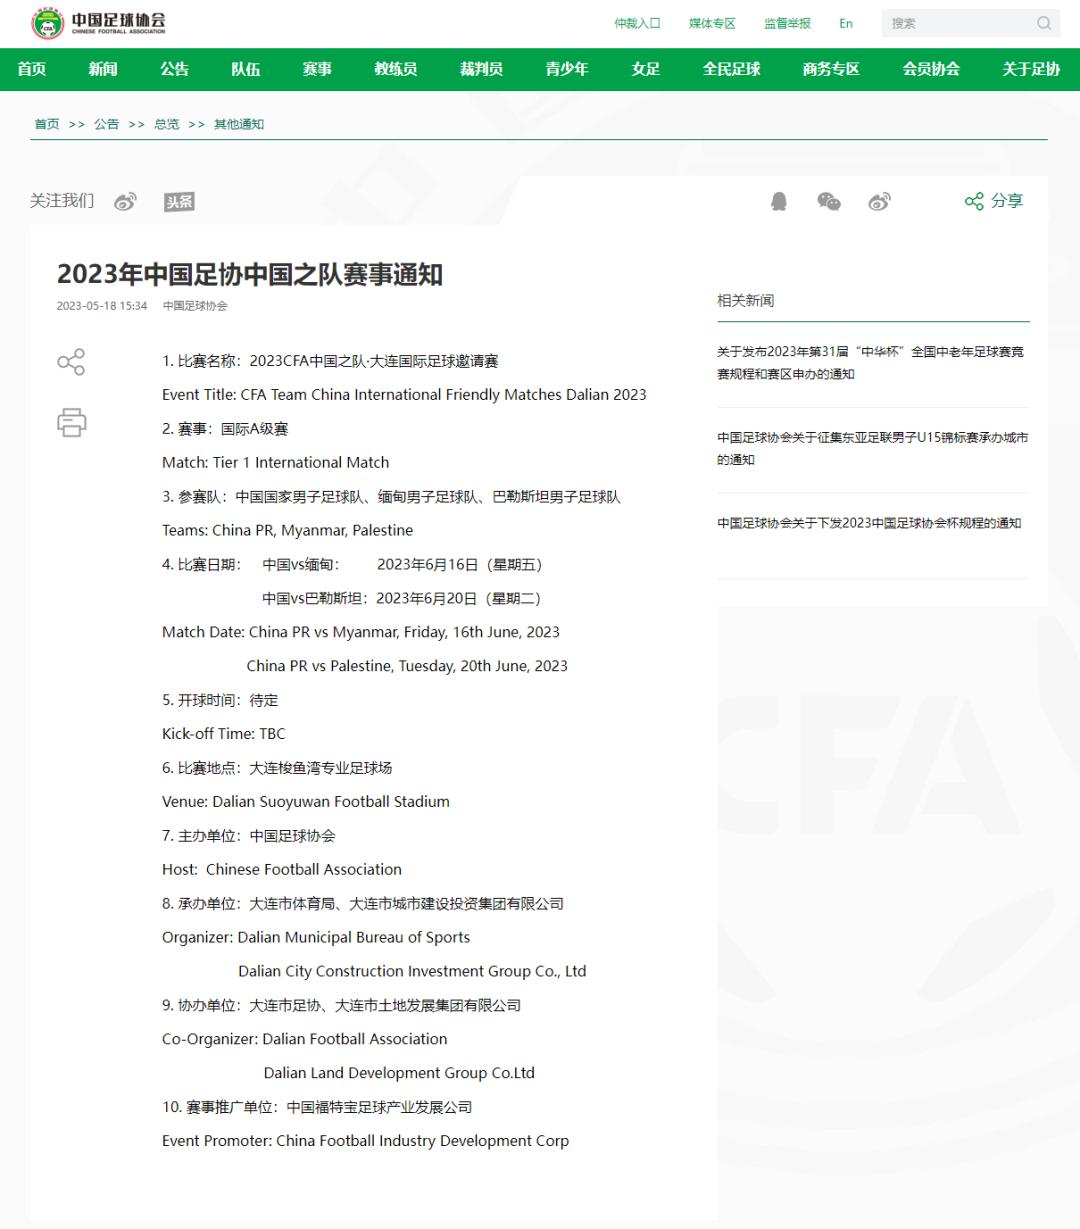The width and height of the screenshot is (1080, 1229).
Task: Click the En language switch link
Action: [846, 22]
